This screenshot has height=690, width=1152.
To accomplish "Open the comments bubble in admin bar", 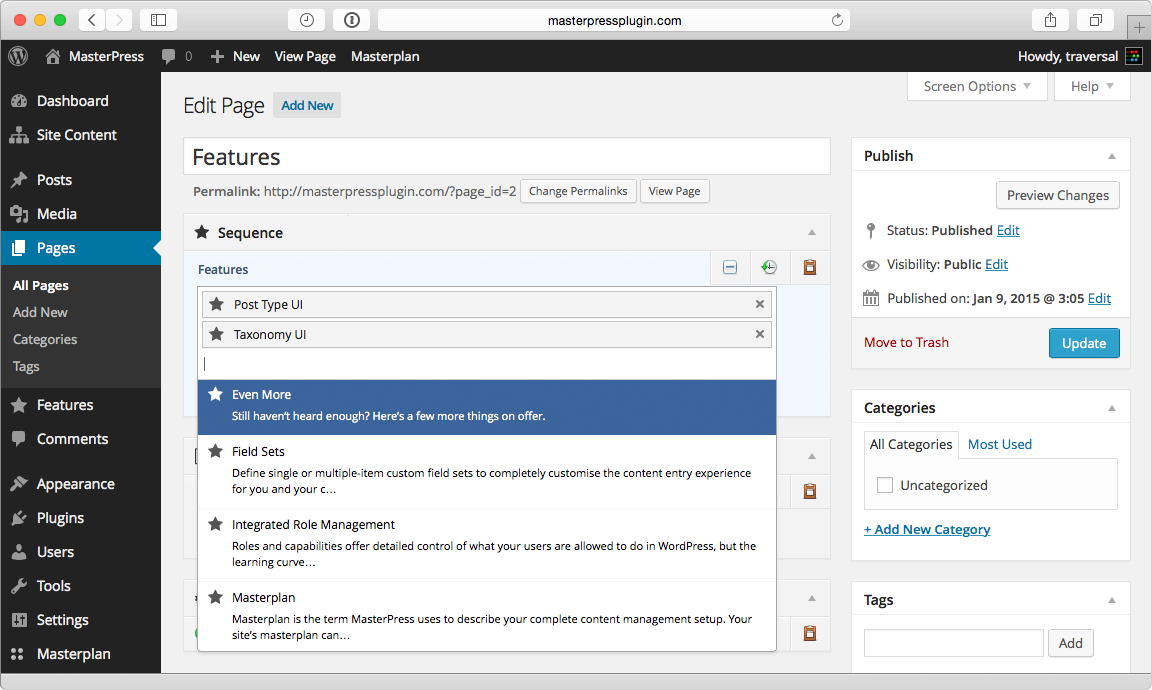I will tap(177, 56).
